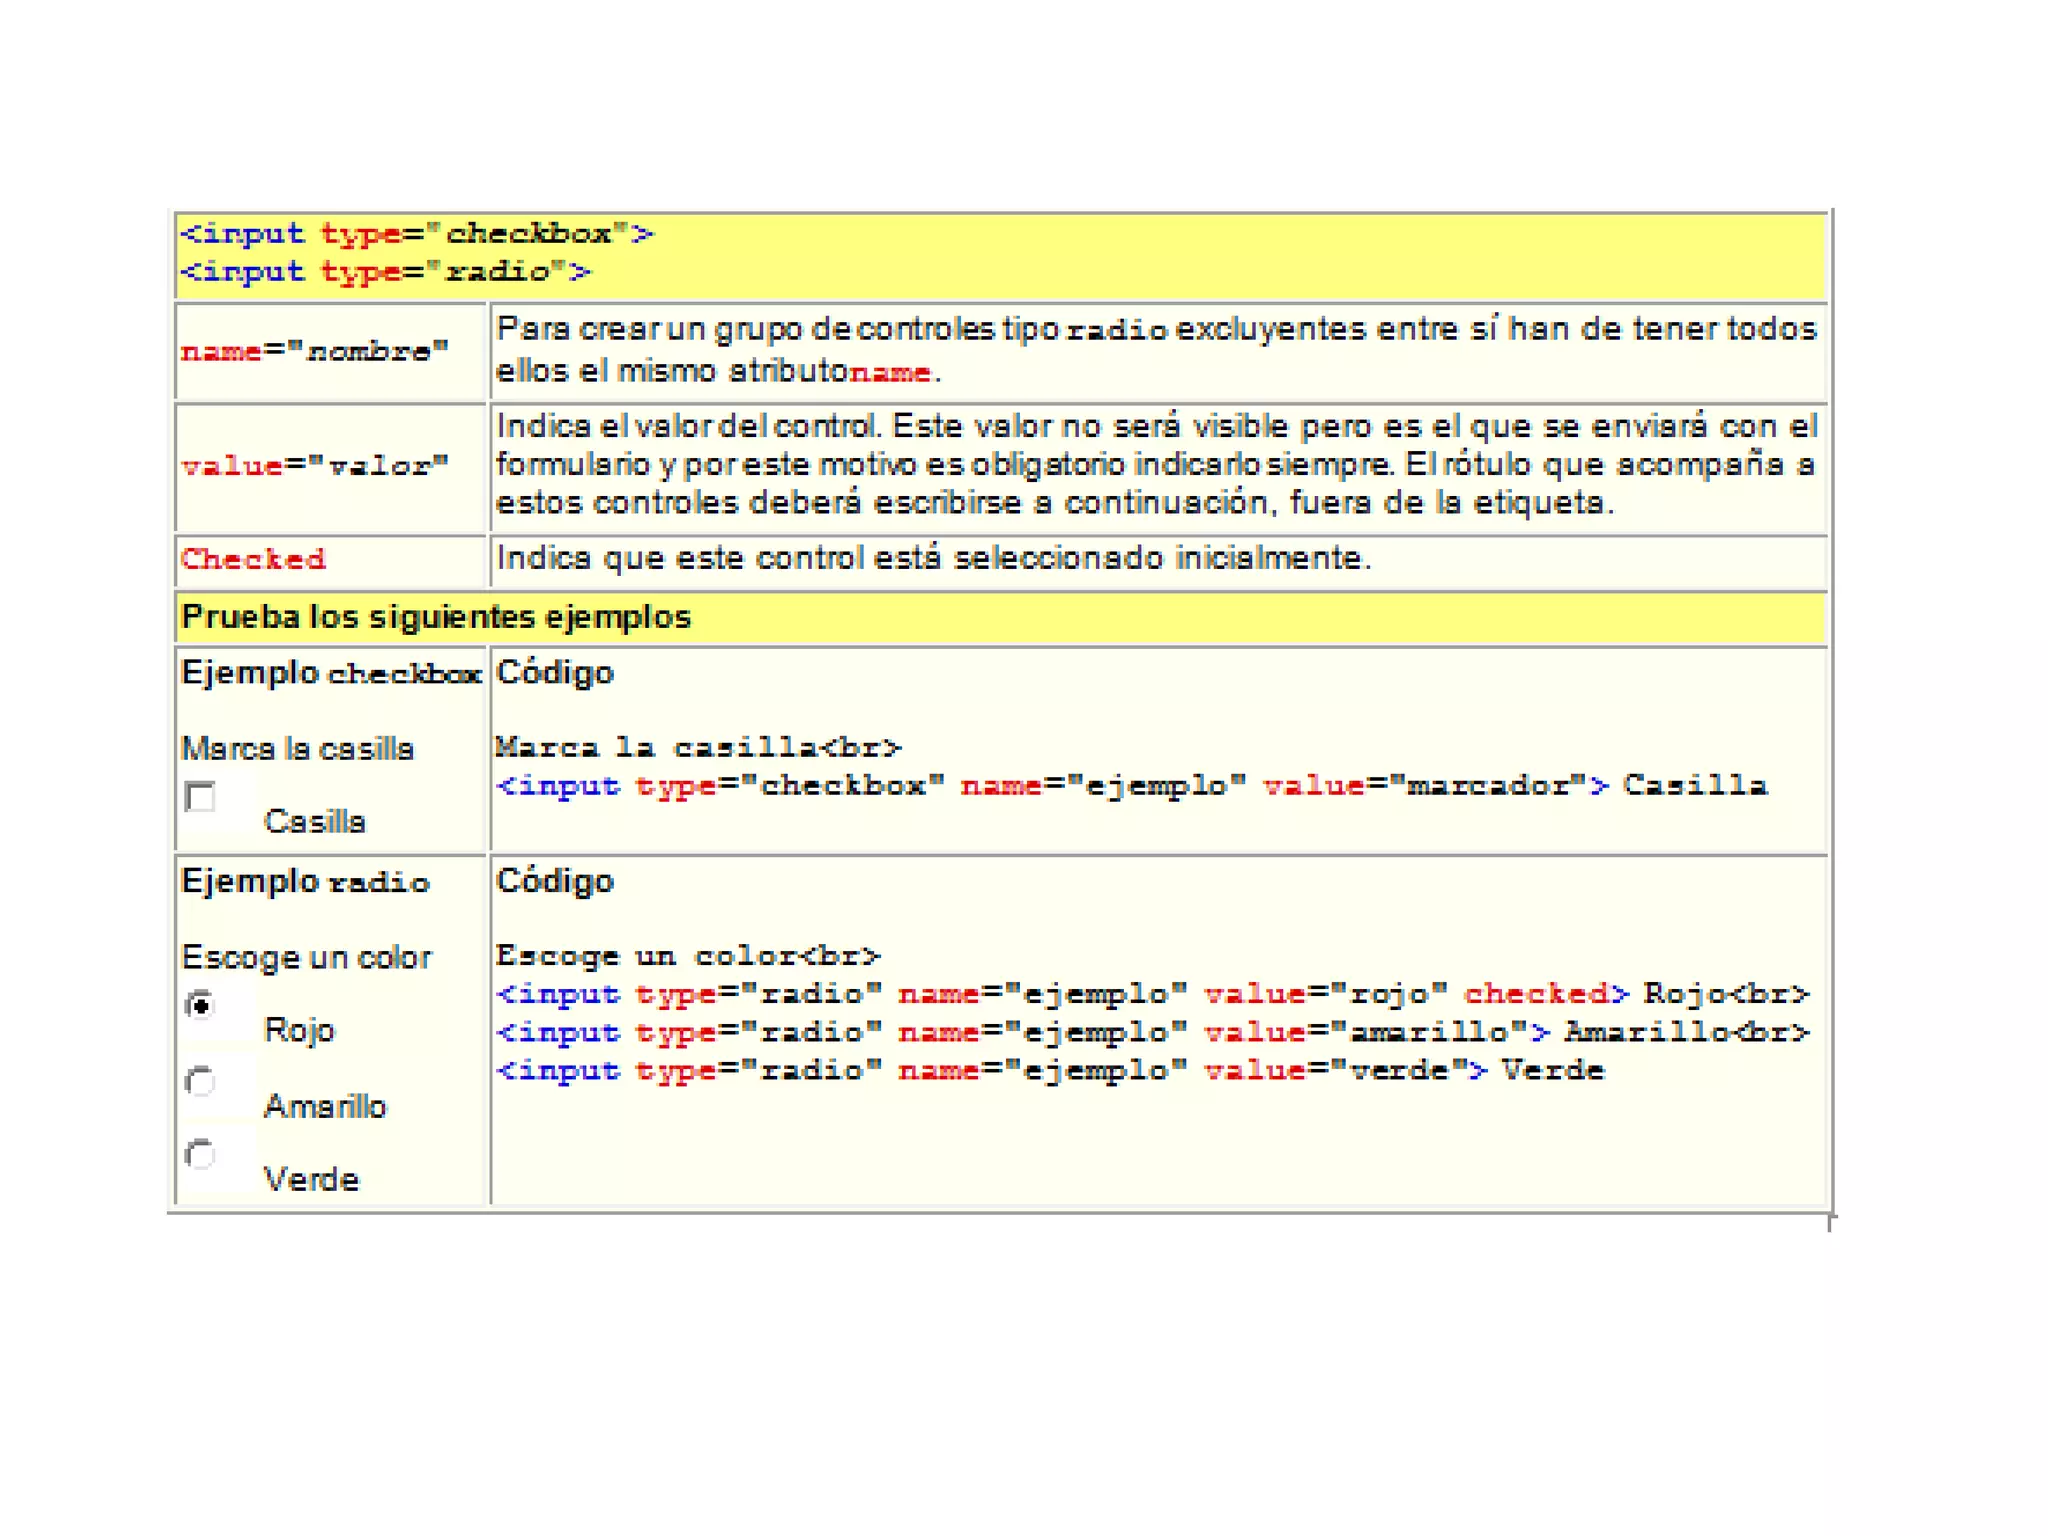This screenshot has width=2048, height=1536.
Task: Click the 'Prueba los siguientes ejemplos' yellow heading
Action: 436,617
